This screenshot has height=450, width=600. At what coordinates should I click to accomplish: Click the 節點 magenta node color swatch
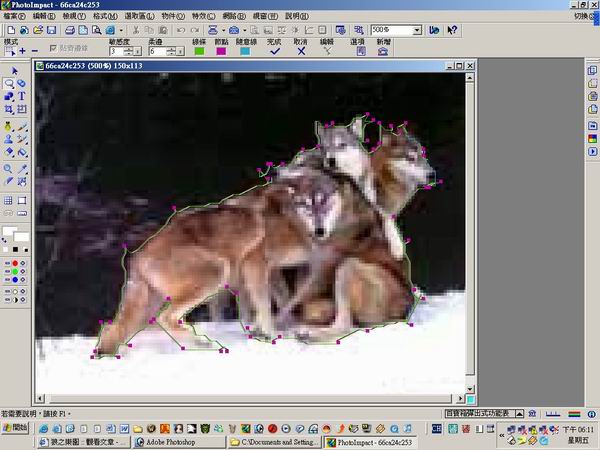[x=221, y=51]
